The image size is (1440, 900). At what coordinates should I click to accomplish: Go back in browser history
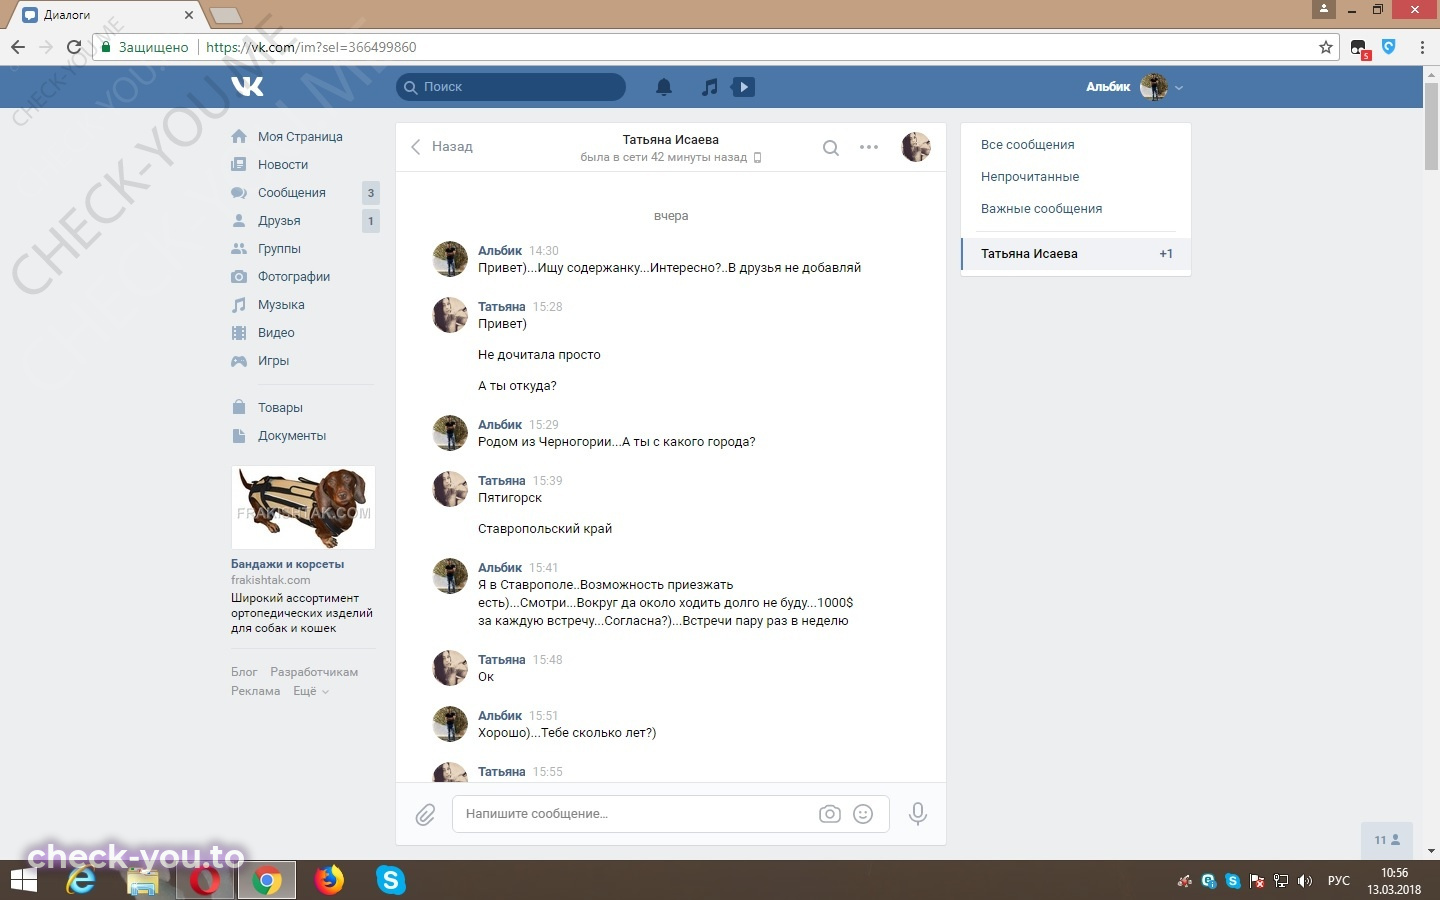click(x=18, y=47)
